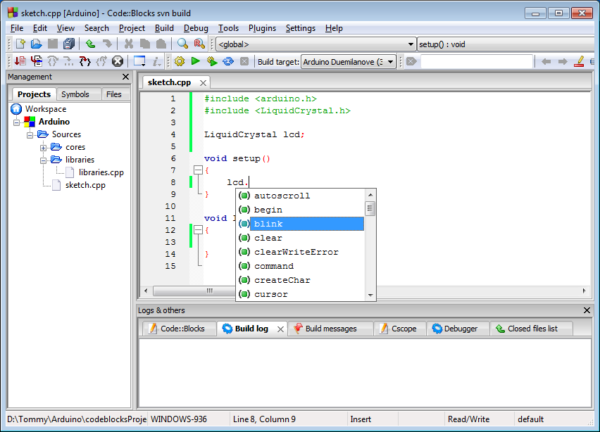
Task: Pick createChar in the autocomplete popup
Action: click(x=300, y=280)
